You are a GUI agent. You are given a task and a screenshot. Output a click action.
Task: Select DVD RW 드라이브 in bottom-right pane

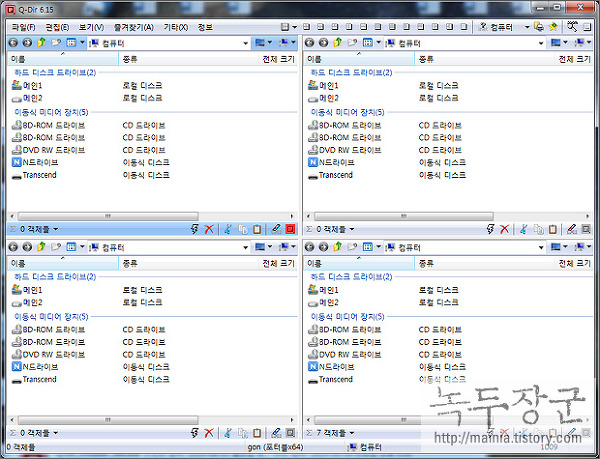coord(344,354)
